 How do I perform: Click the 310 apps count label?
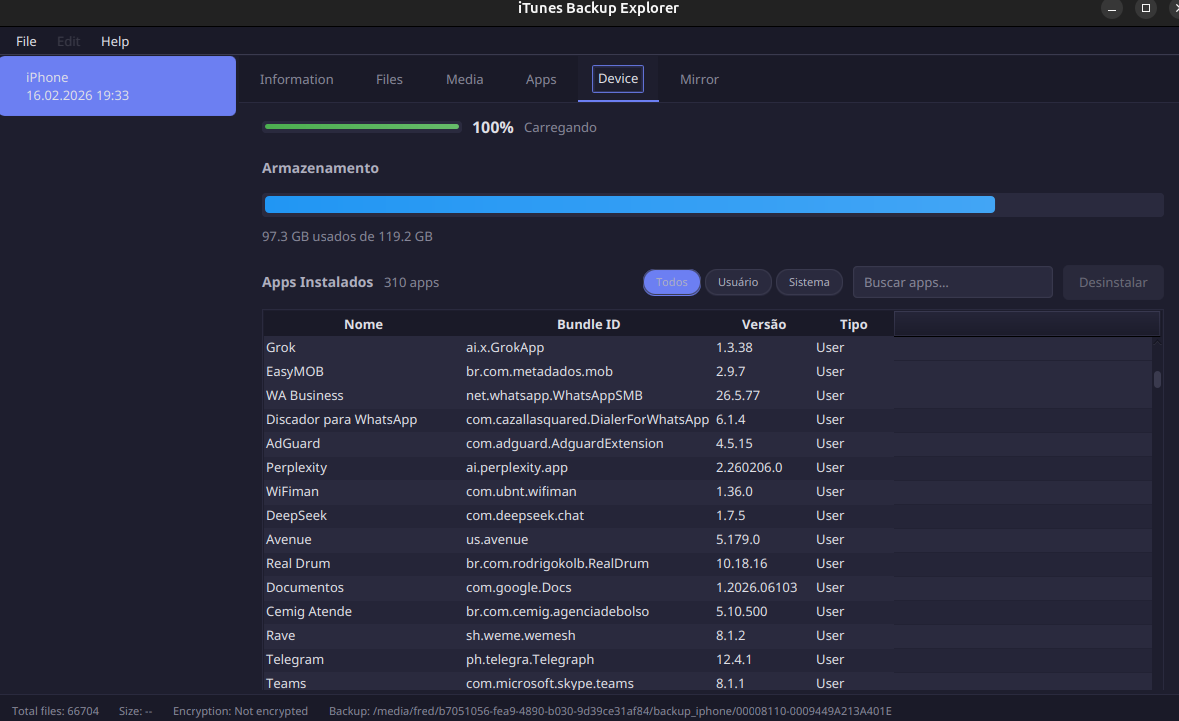(x=411, y=283)
